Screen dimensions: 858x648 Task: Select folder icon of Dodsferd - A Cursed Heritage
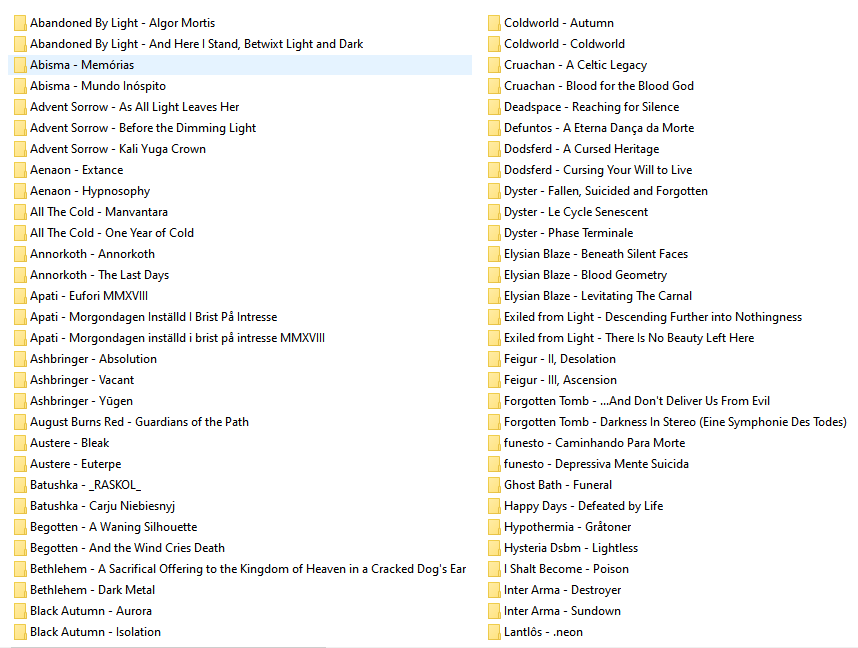coord(494,149)
